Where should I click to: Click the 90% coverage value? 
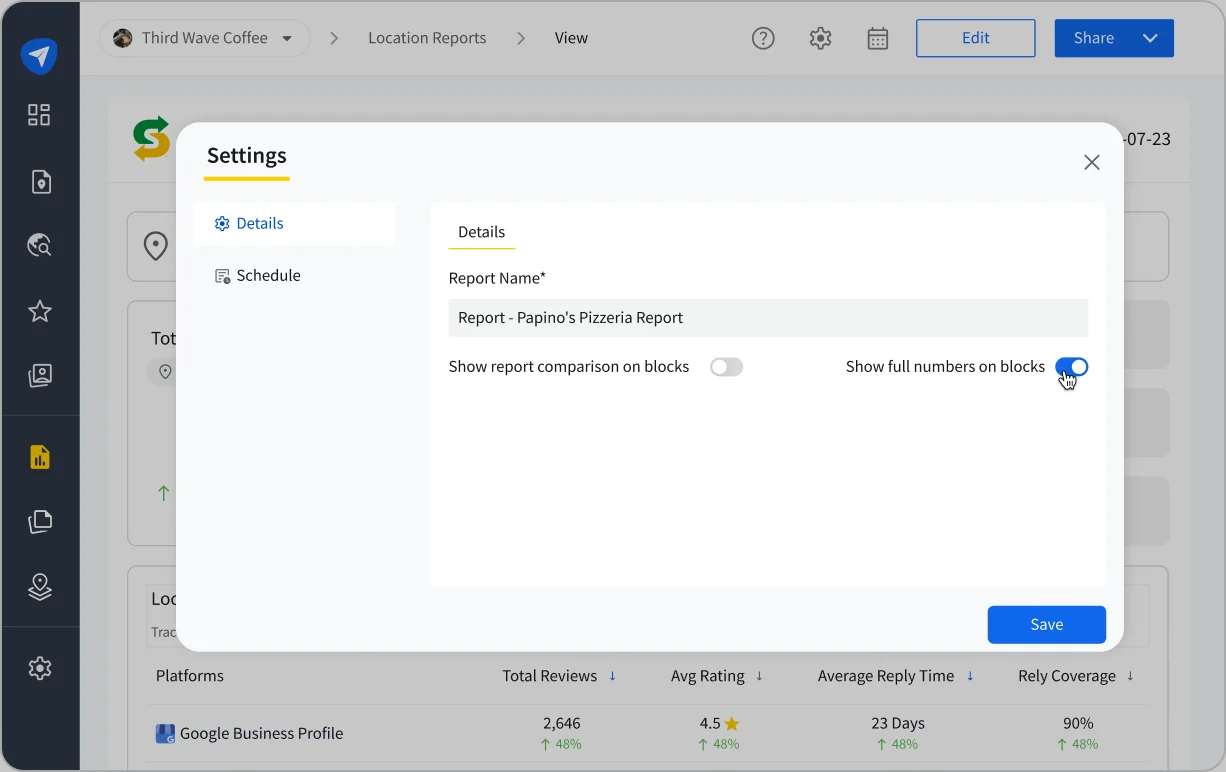[x=1078, y=723]
